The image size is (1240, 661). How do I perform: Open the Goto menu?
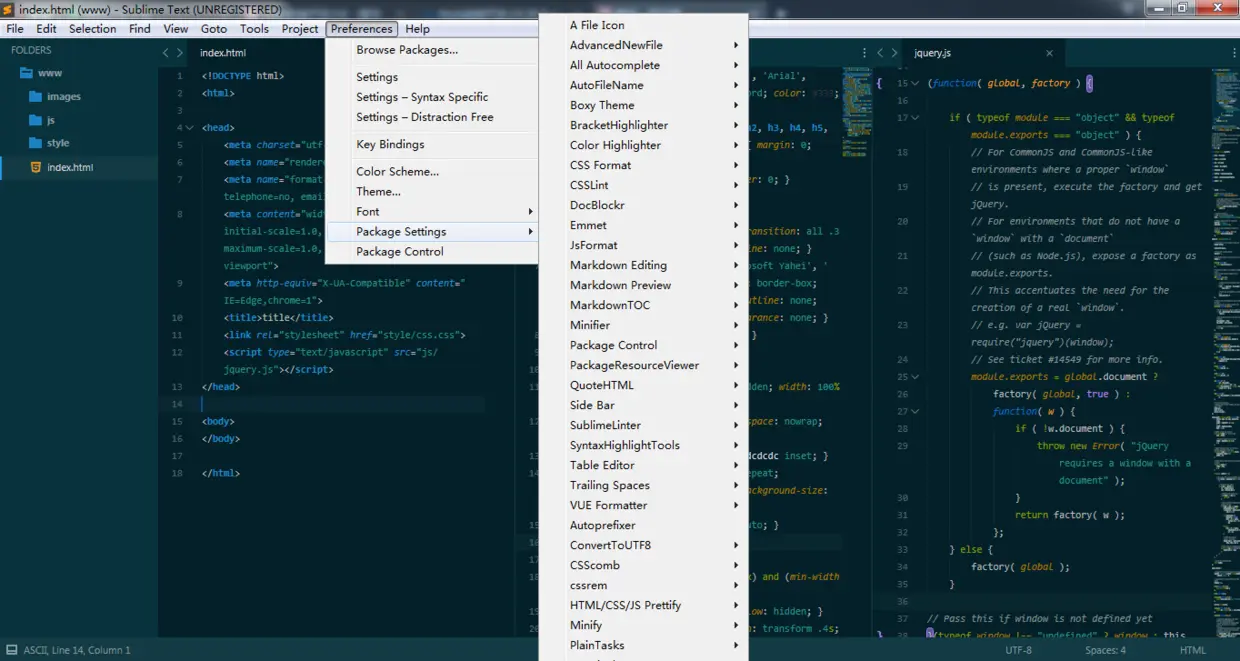click(x=214, y=29)
